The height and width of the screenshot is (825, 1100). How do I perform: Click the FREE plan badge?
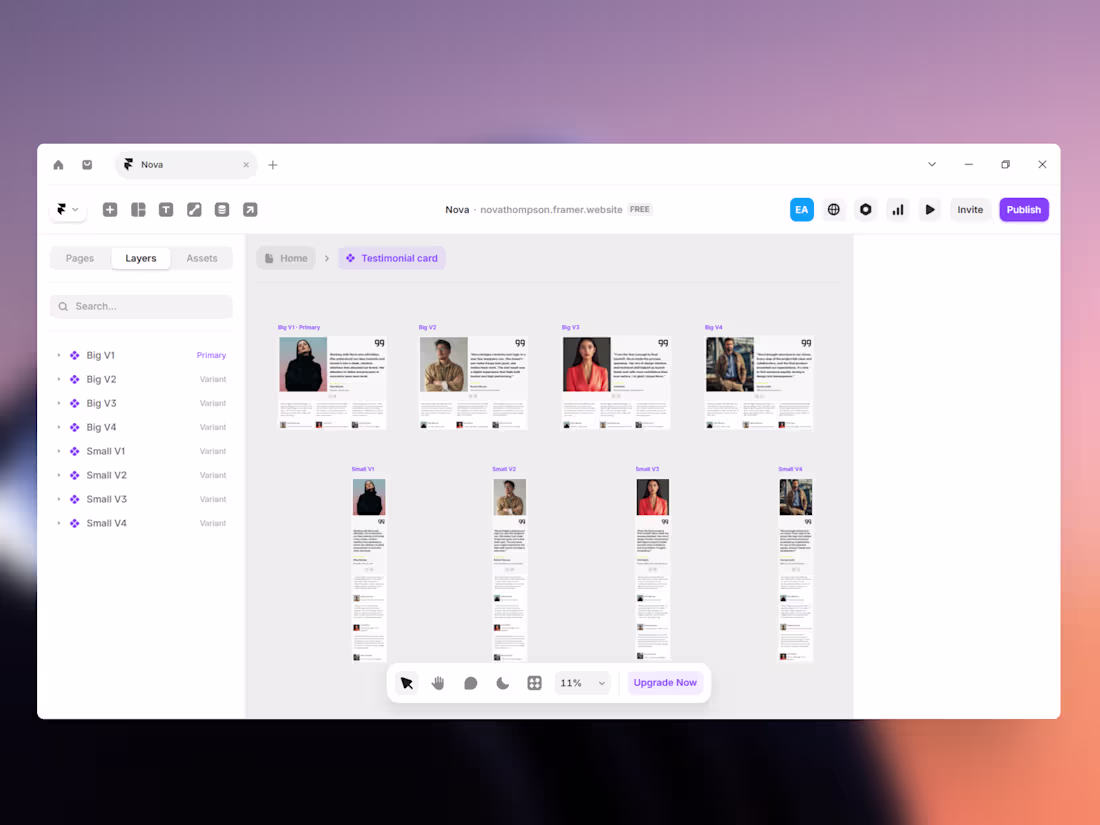point(640,209)
